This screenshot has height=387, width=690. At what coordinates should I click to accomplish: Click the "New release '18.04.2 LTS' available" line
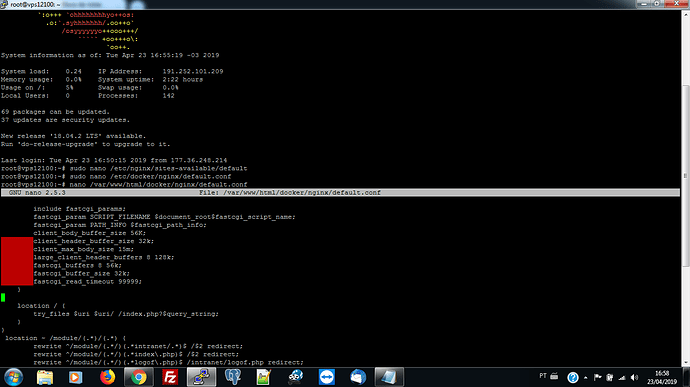pos(73,136)
